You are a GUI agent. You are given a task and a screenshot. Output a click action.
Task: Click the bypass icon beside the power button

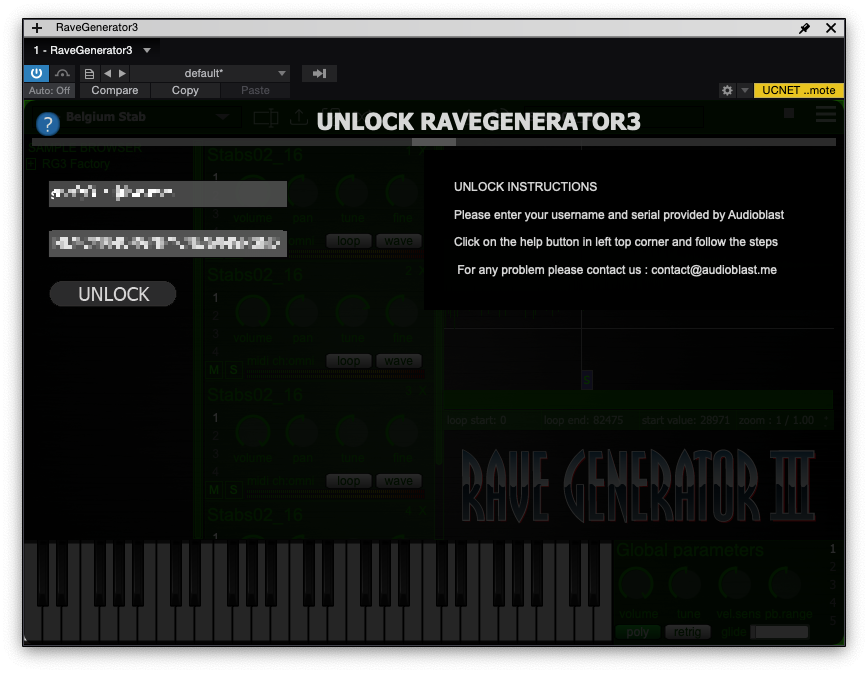[x=63, y=73]
